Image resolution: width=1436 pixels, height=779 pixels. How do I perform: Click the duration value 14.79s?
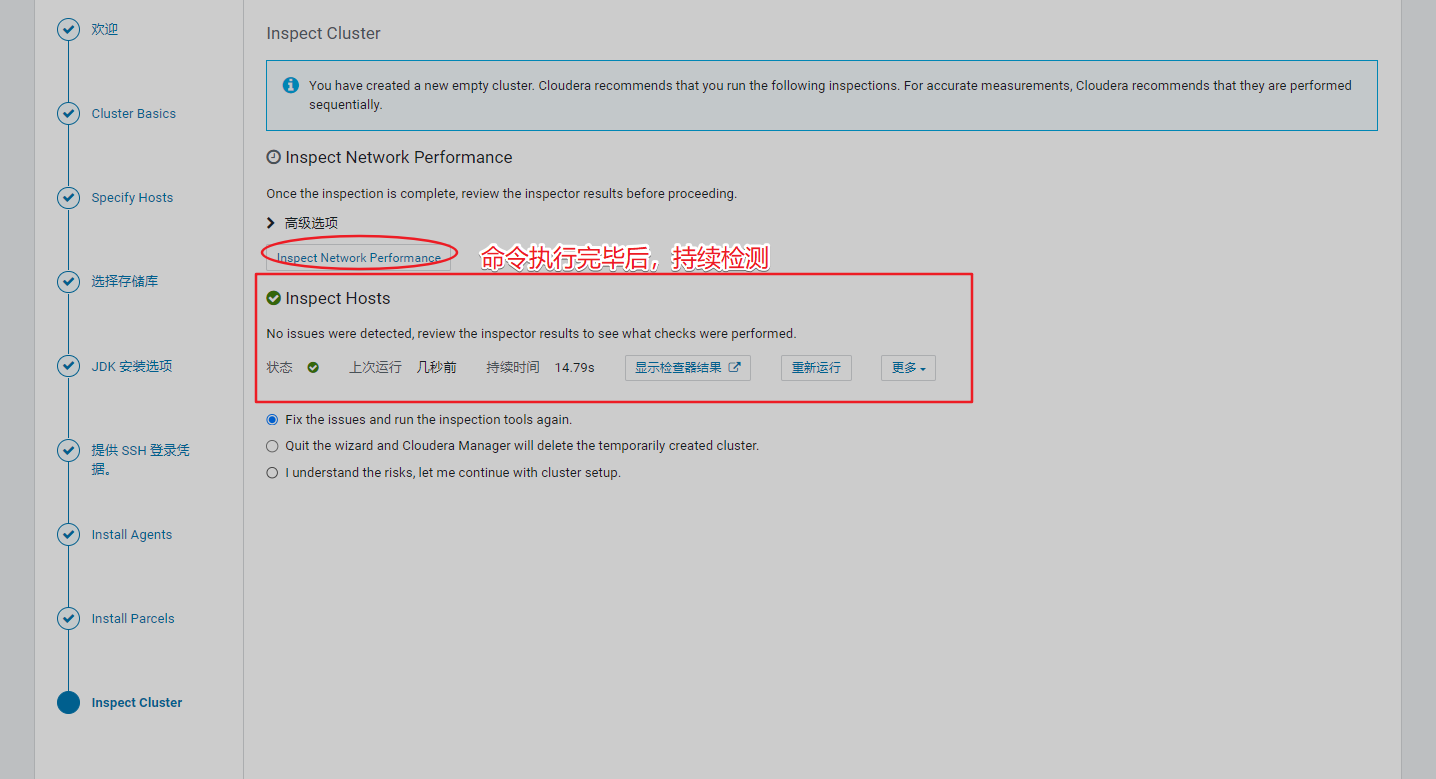pyautogui.click(x=575, y=368)
